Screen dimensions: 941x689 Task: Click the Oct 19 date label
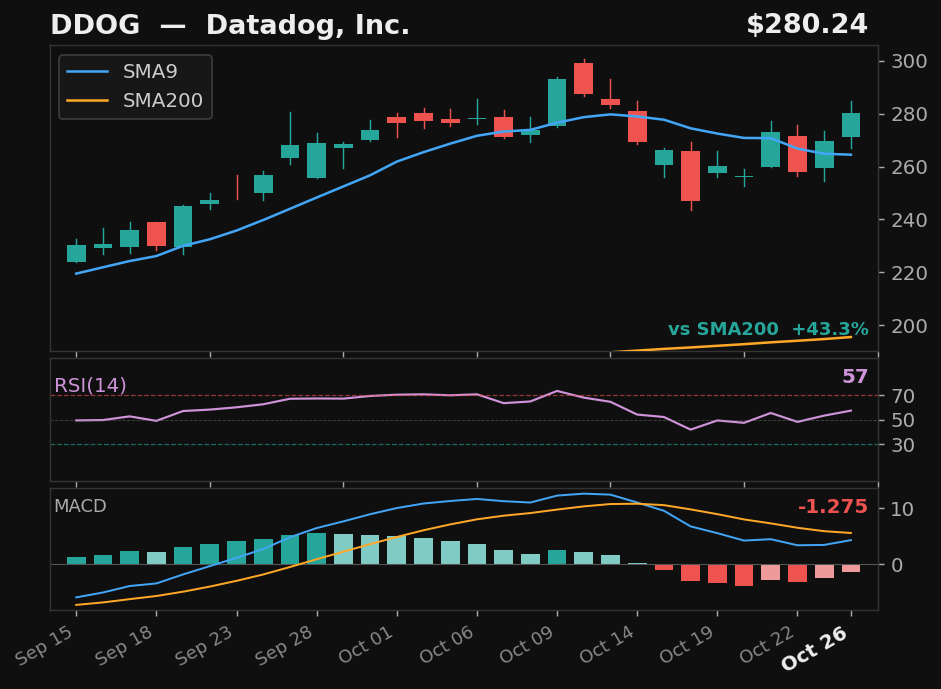(x=687, y=645)
